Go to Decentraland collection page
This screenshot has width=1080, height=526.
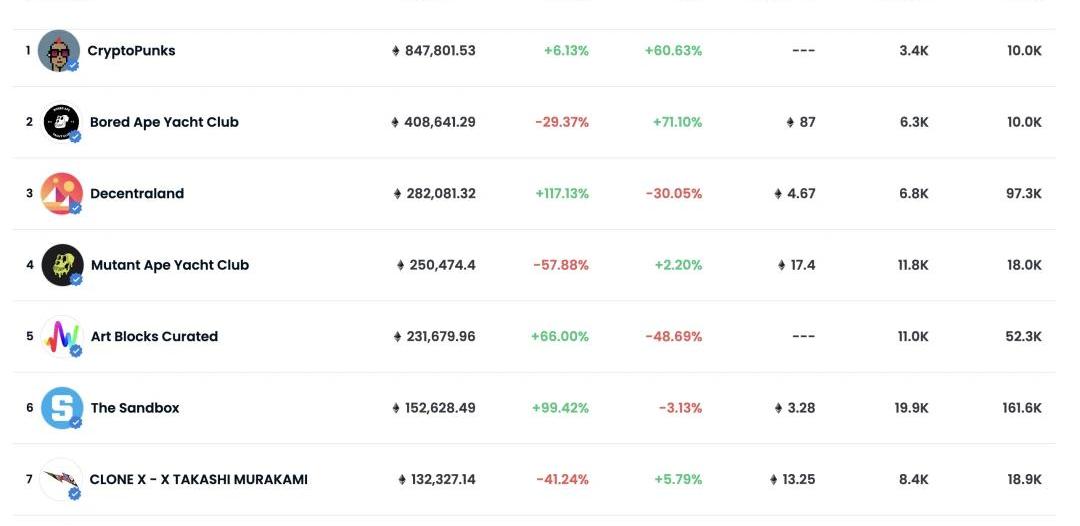click(137, 194)
